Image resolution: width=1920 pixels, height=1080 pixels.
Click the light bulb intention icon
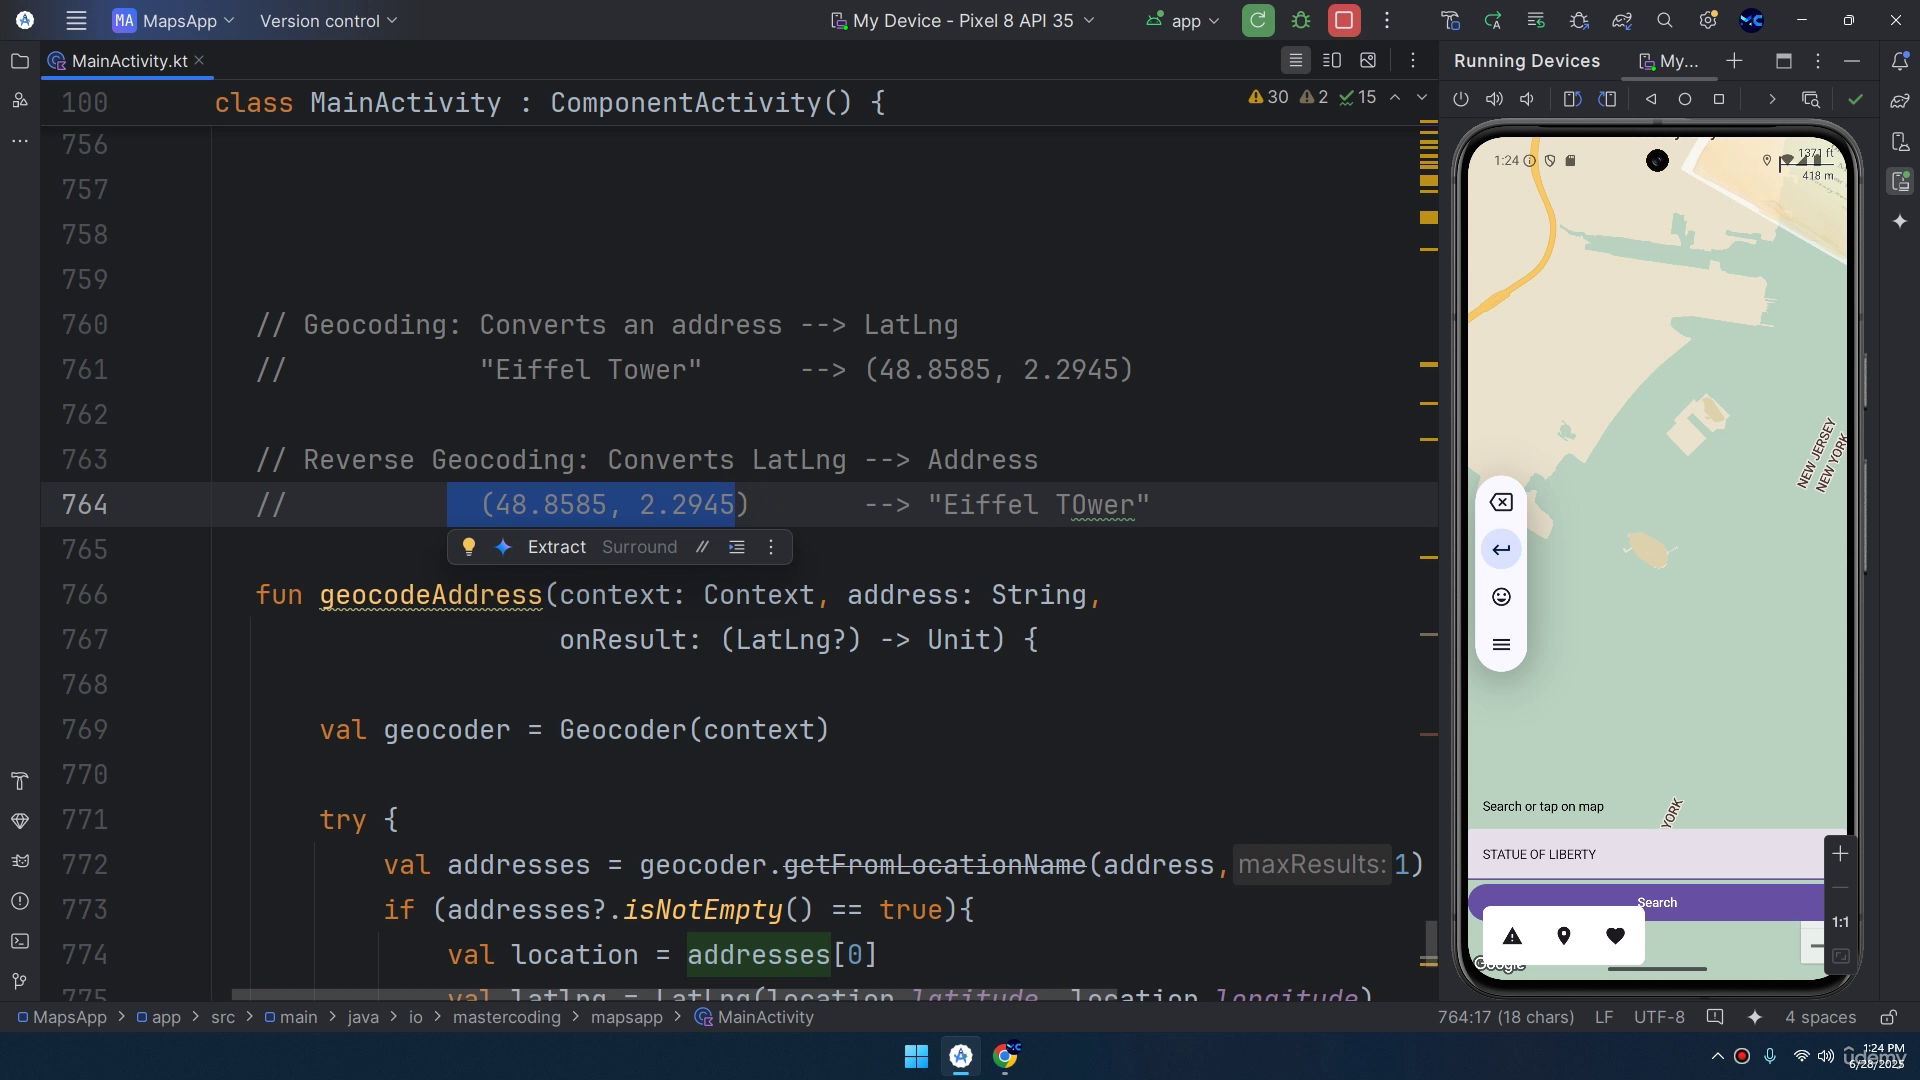468,547
